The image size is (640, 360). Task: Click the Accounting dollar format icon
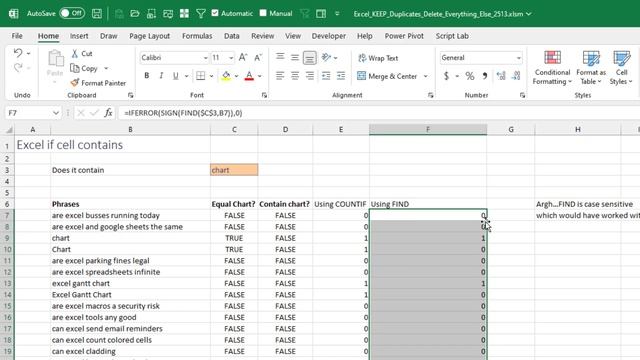[446, 76]
